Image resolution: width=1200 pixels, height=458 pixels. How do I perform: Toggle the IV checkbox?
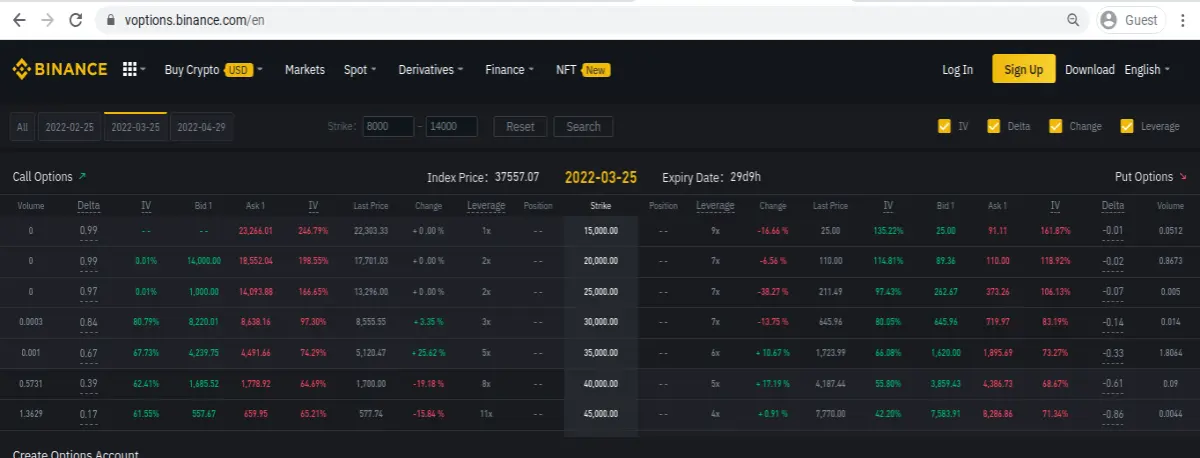coord(944,126)
